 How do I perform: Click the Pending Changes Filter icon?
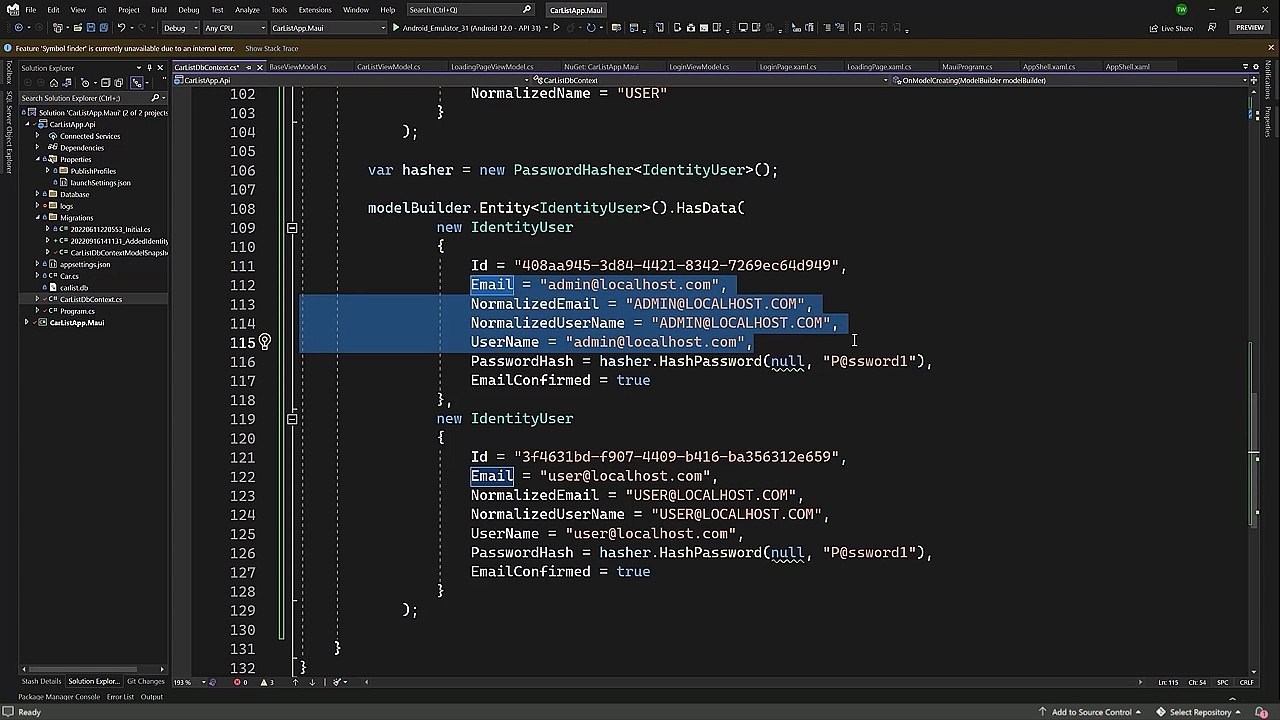click(x=85, y=83)
